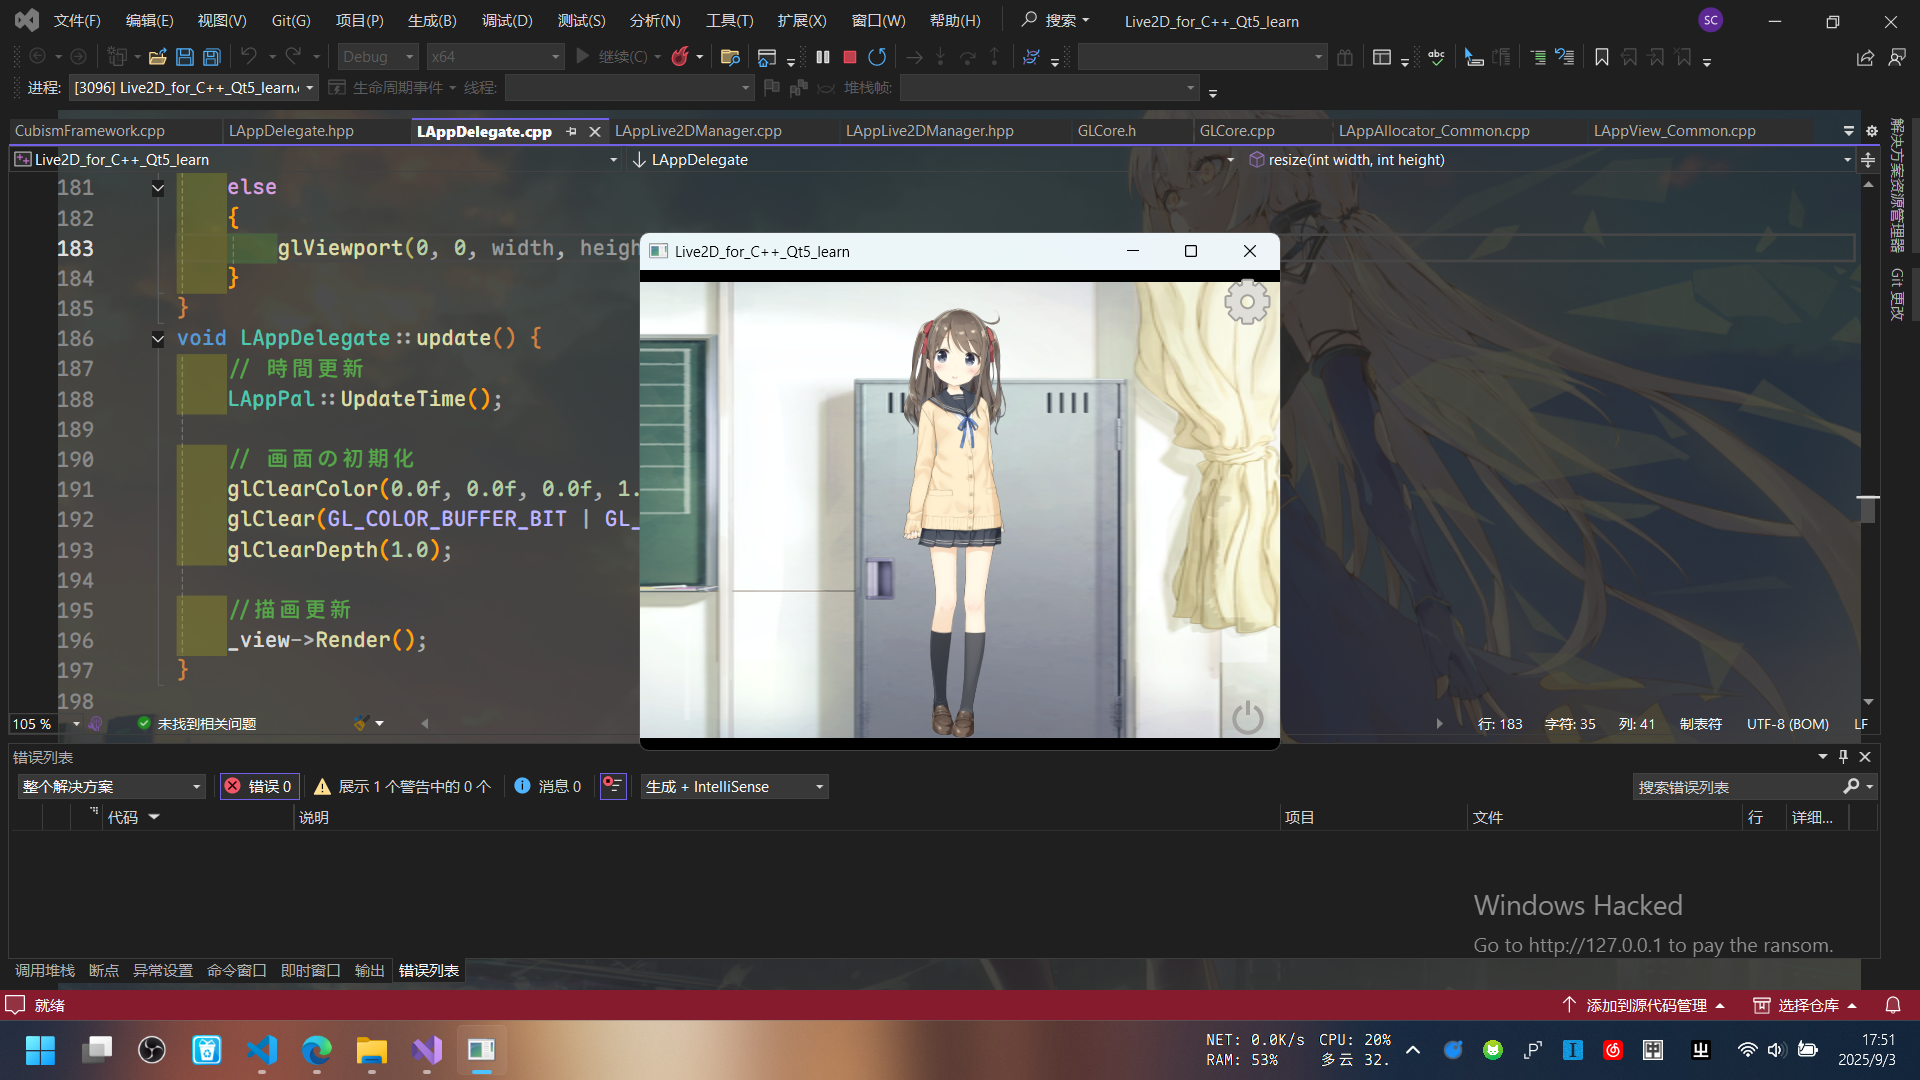Image resolution: width=1920 pixels, height=1080 pixels.
Task: Switch to the 输出 output panel tab
Action: coord(369,970)
